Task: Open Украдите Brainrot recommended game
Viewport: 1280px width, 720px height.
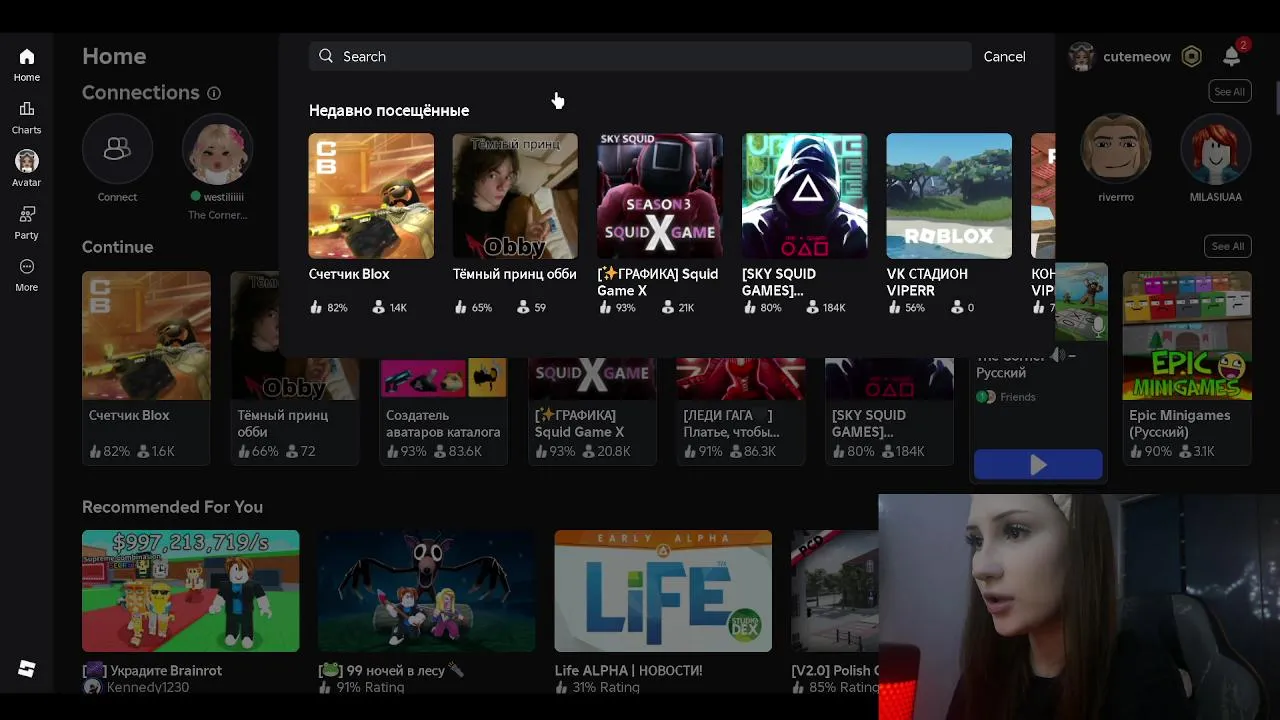Action: coord(190,591)
